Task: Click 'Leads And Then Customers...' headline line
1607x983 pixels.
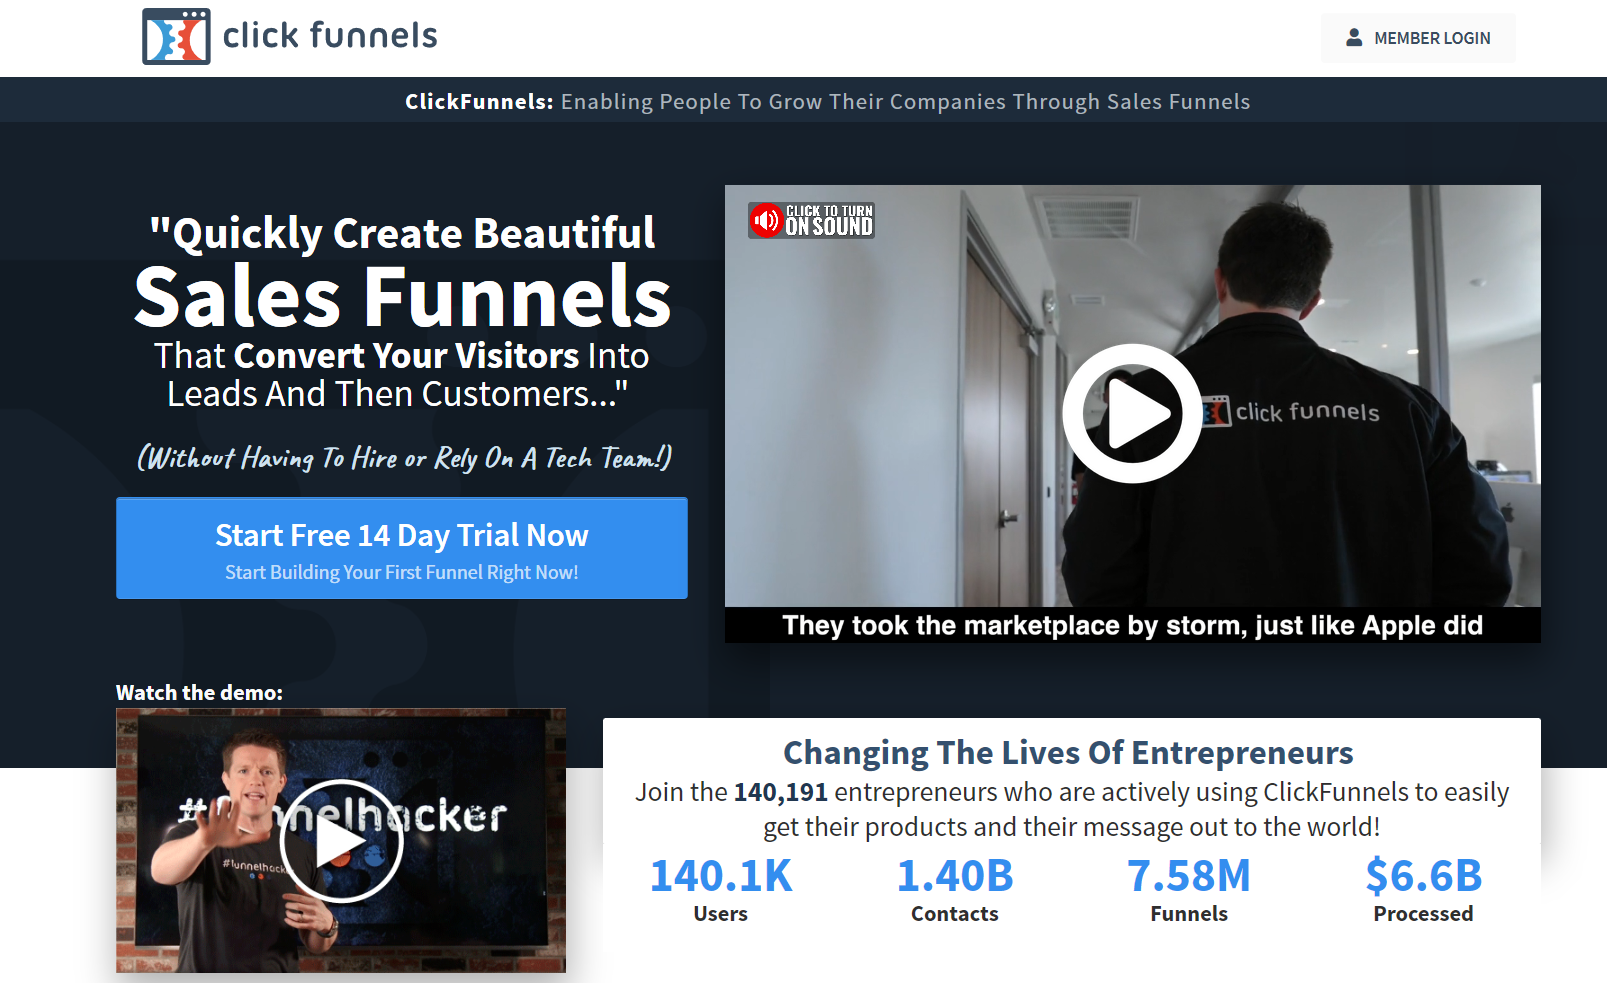Action: pyautogui.click(x=398, y=394)
